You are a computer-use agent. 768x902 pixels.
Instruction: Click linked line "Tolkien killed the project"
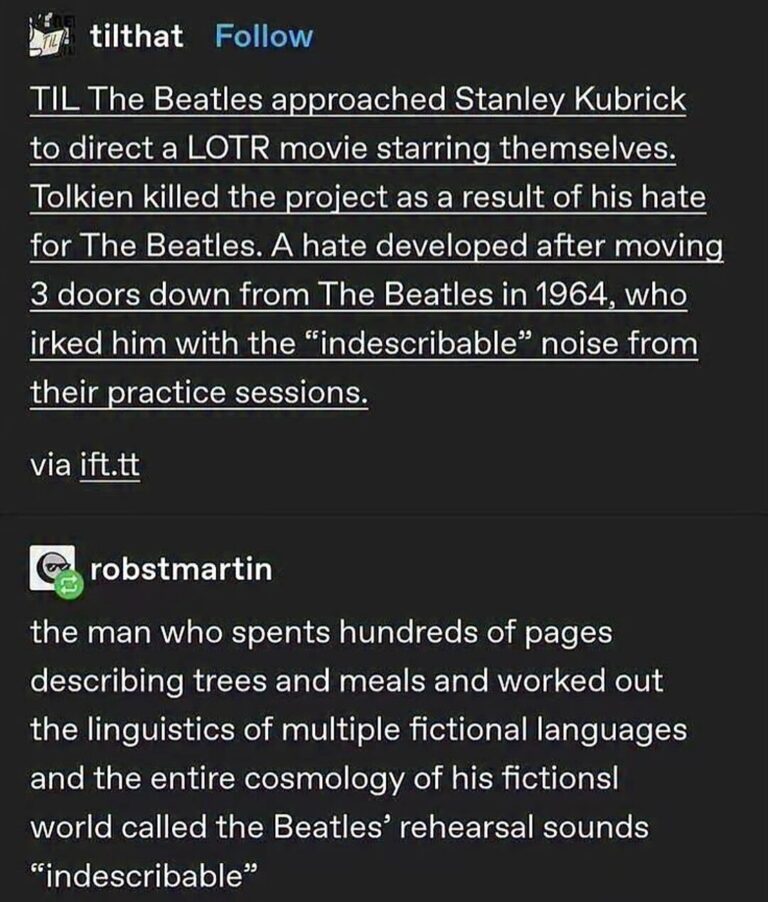point(368,197)
